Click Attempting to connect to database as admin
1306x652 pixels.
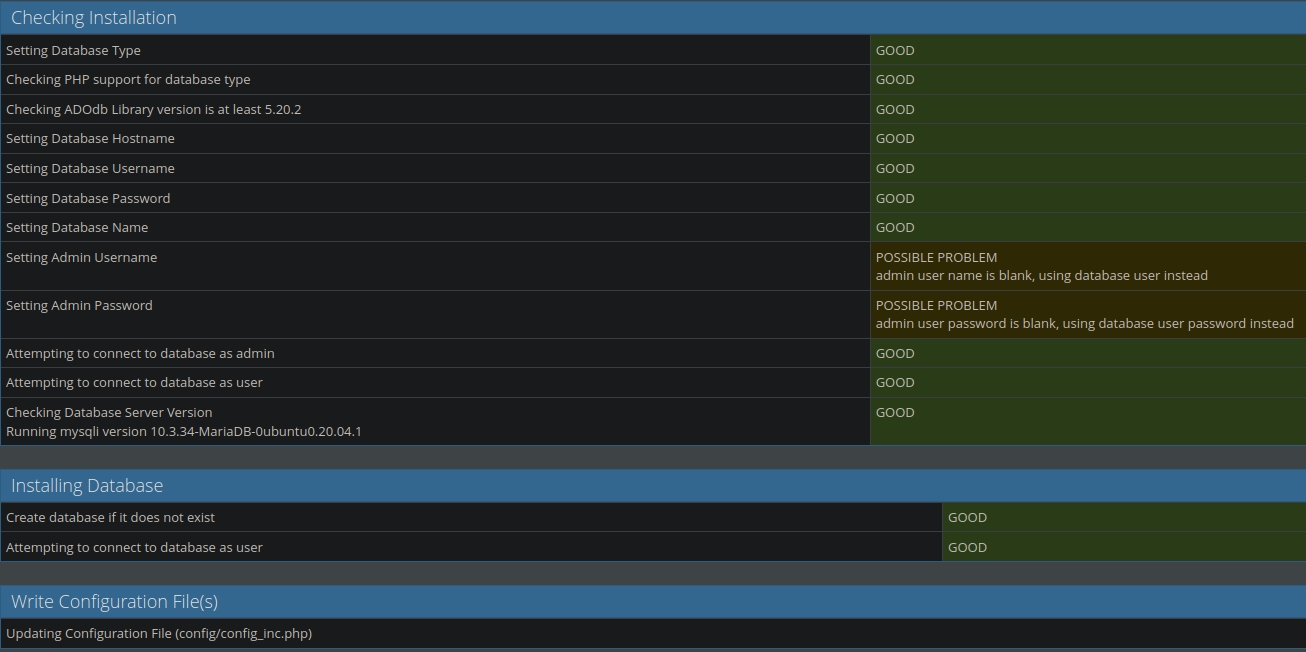(x=140, y=354)
